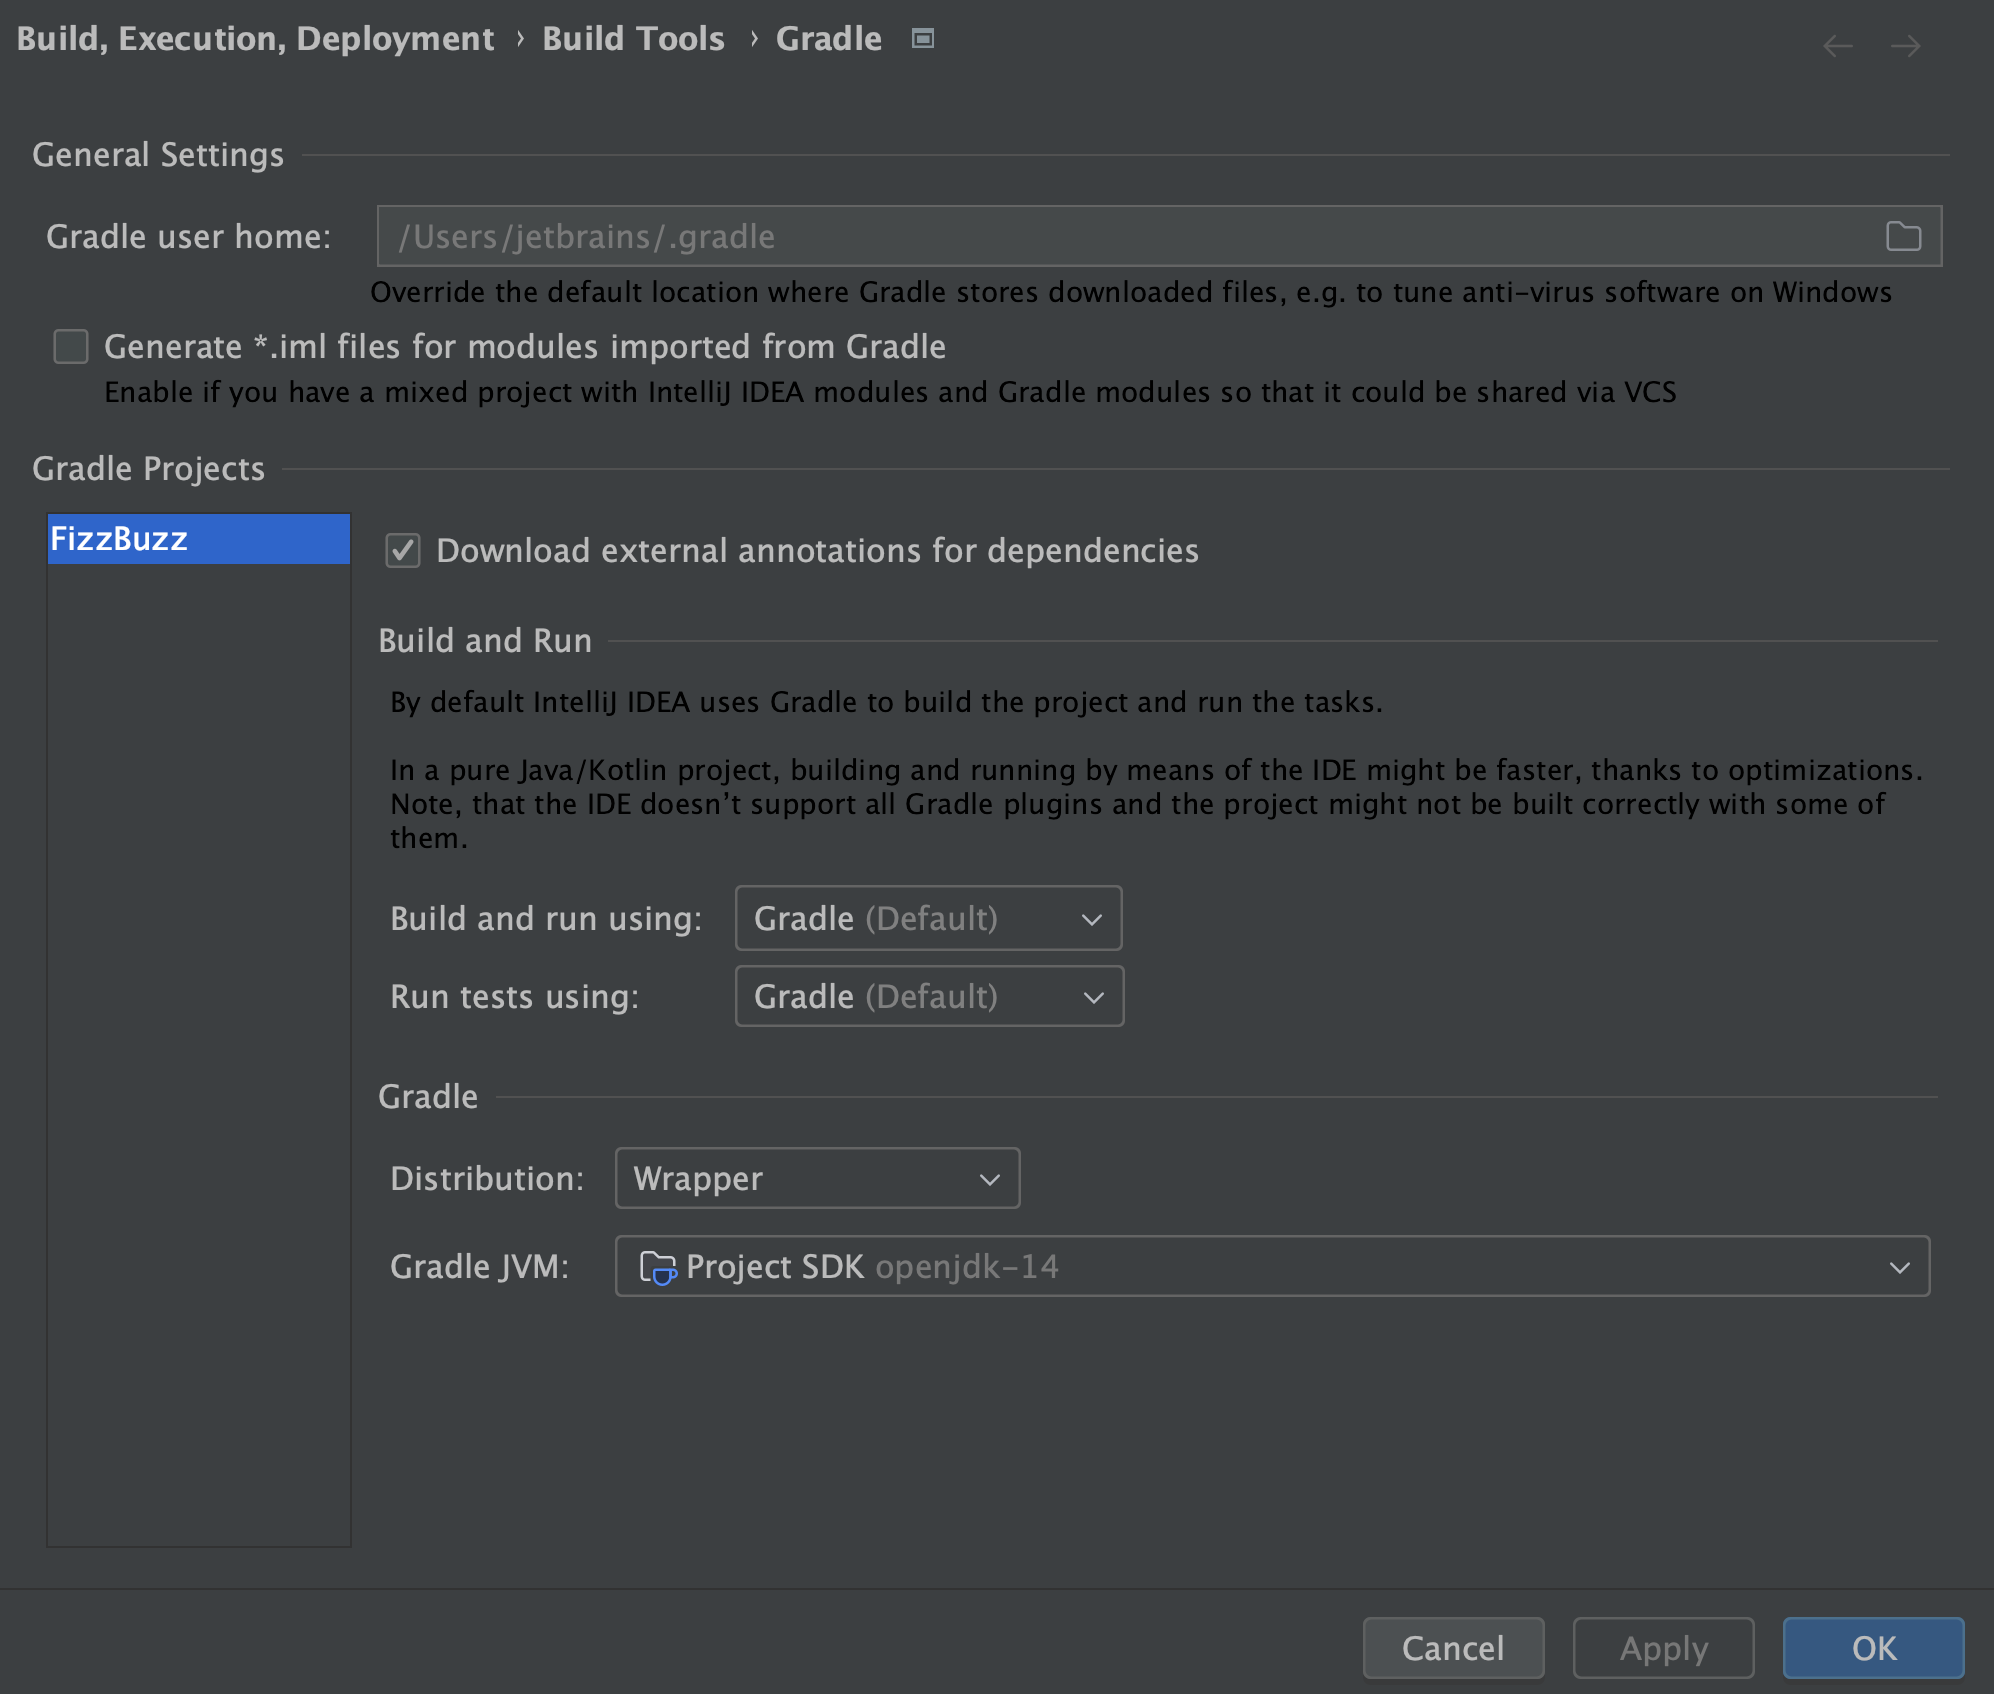1994x1694 pixels.
Task: Enable Generate *.iml files for Gradle modules
Action: coord(70,346)
